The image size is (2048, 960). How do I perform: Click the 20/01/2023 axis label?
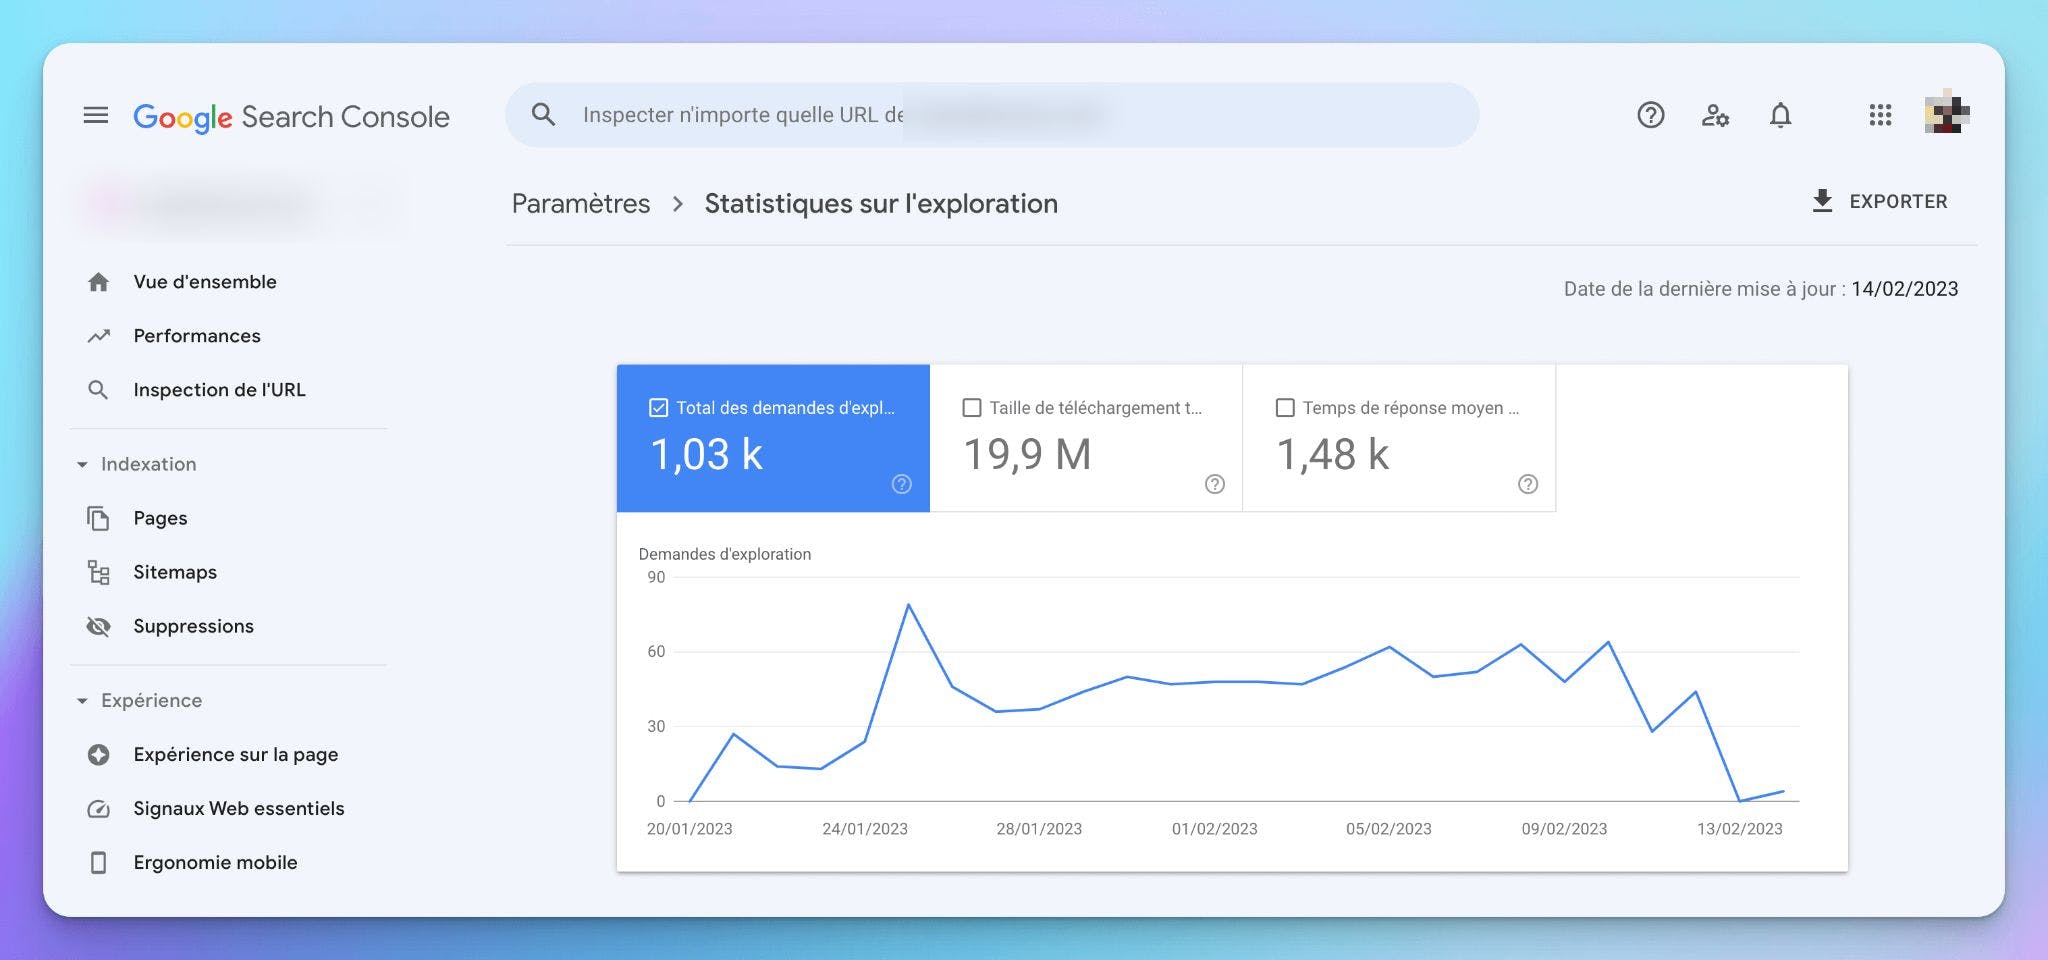pyautogui.click(x=689, y=829)
